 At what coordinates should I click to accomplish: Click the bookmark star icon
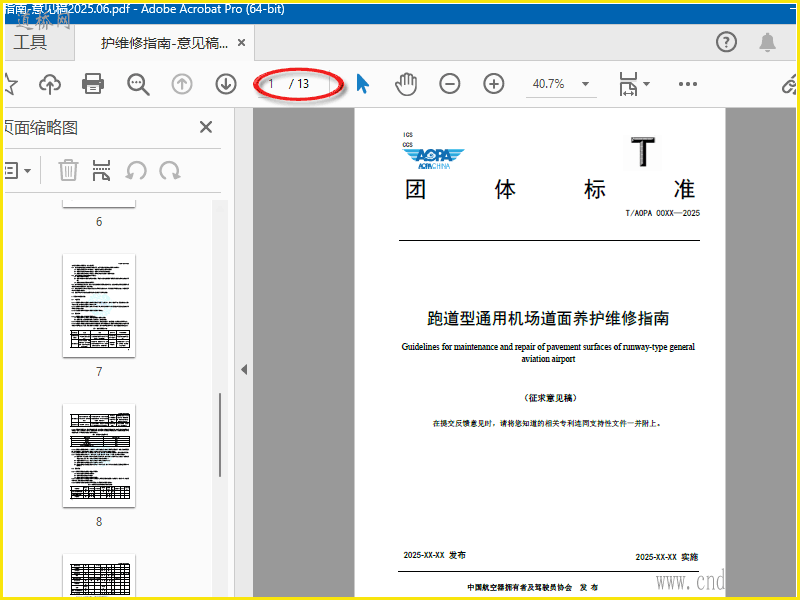(x=10, y=84)
